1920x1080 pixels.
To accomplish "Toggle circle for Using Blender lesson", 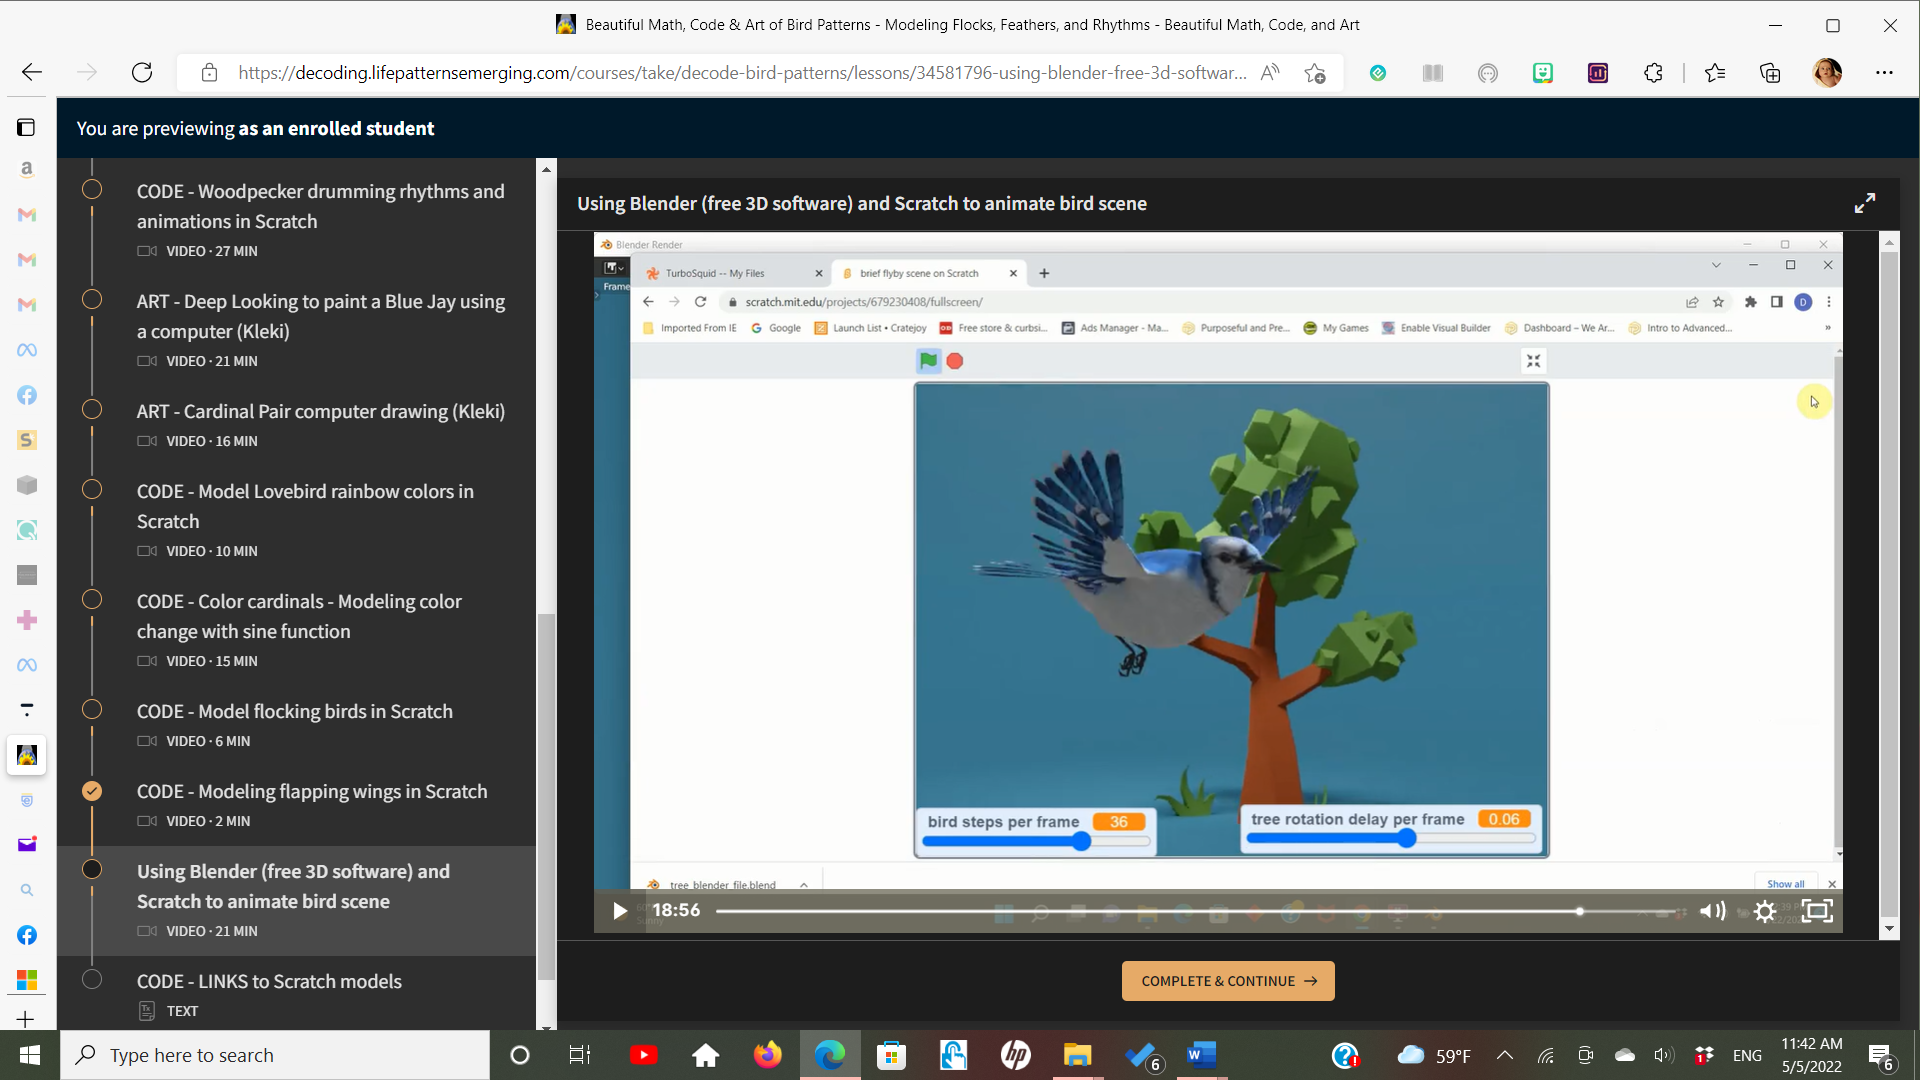I will (x=92, y=870).
